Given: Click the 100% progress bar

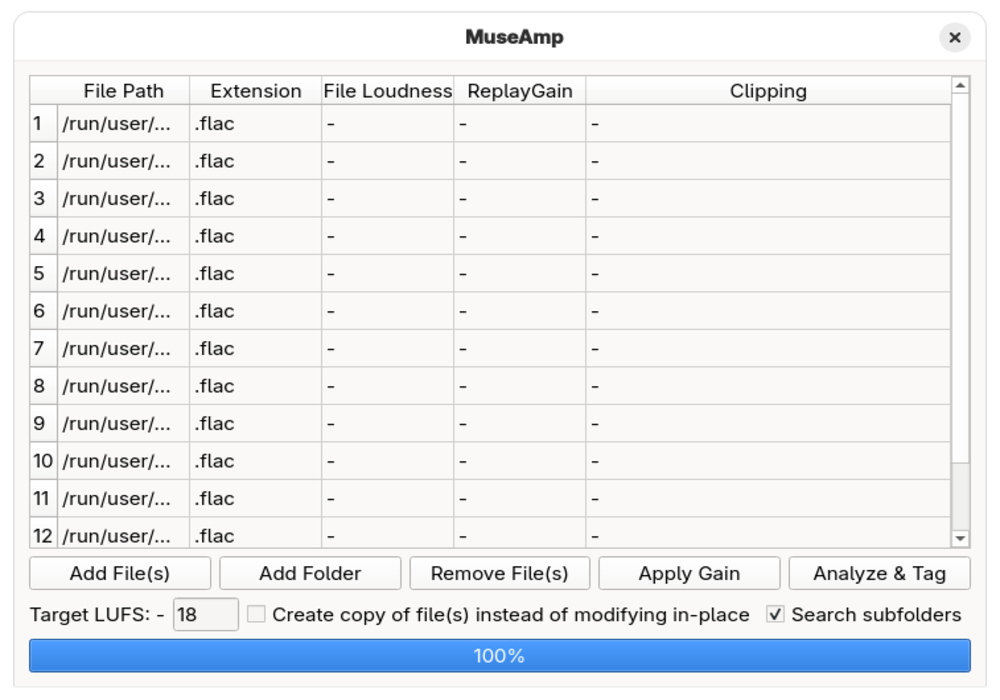Looking at the screenshot, I should (499, 655).
